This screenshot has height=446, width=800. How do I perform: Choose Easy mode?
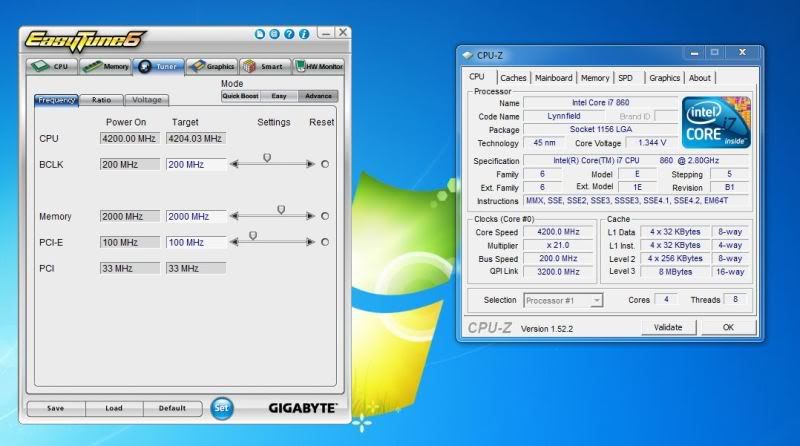tap(279, 96)
